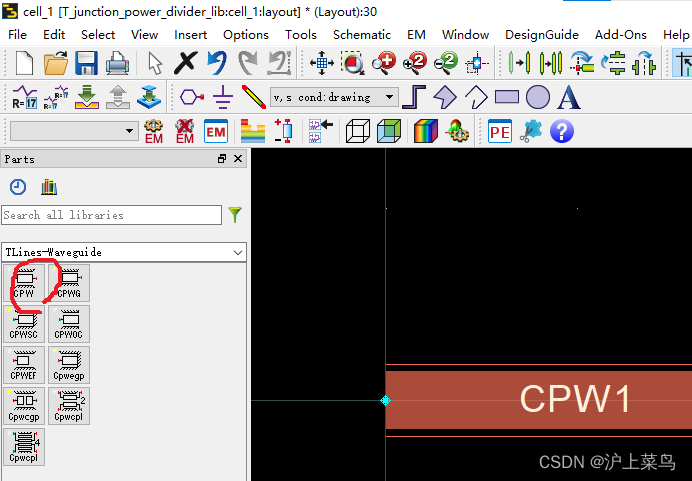Open the Tools menu

[301, 34]
